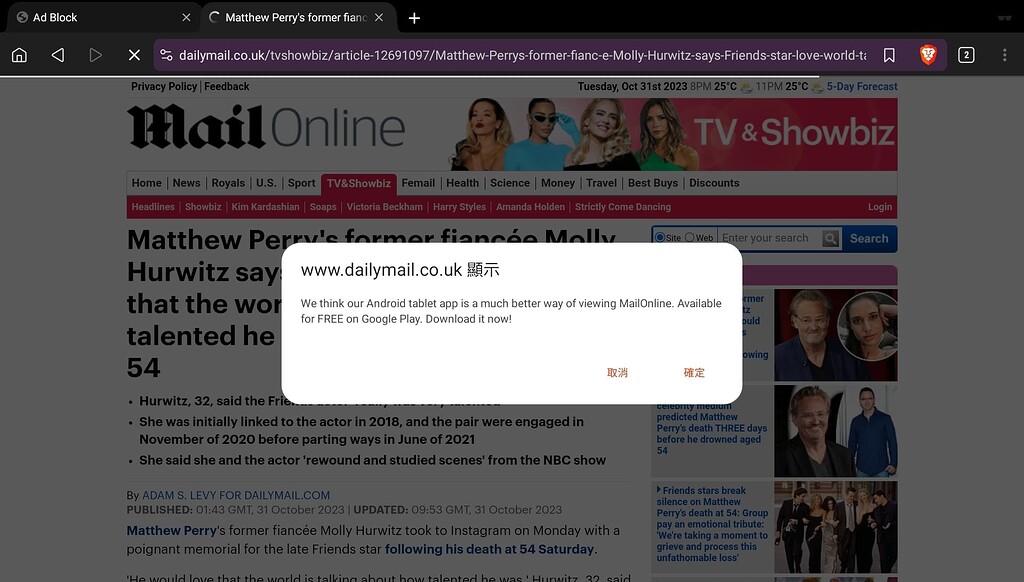The width and height of the screenshot is (1024, 582).
Task: Click Friends cast group photo thumbnail
Action: pos(835,527)
